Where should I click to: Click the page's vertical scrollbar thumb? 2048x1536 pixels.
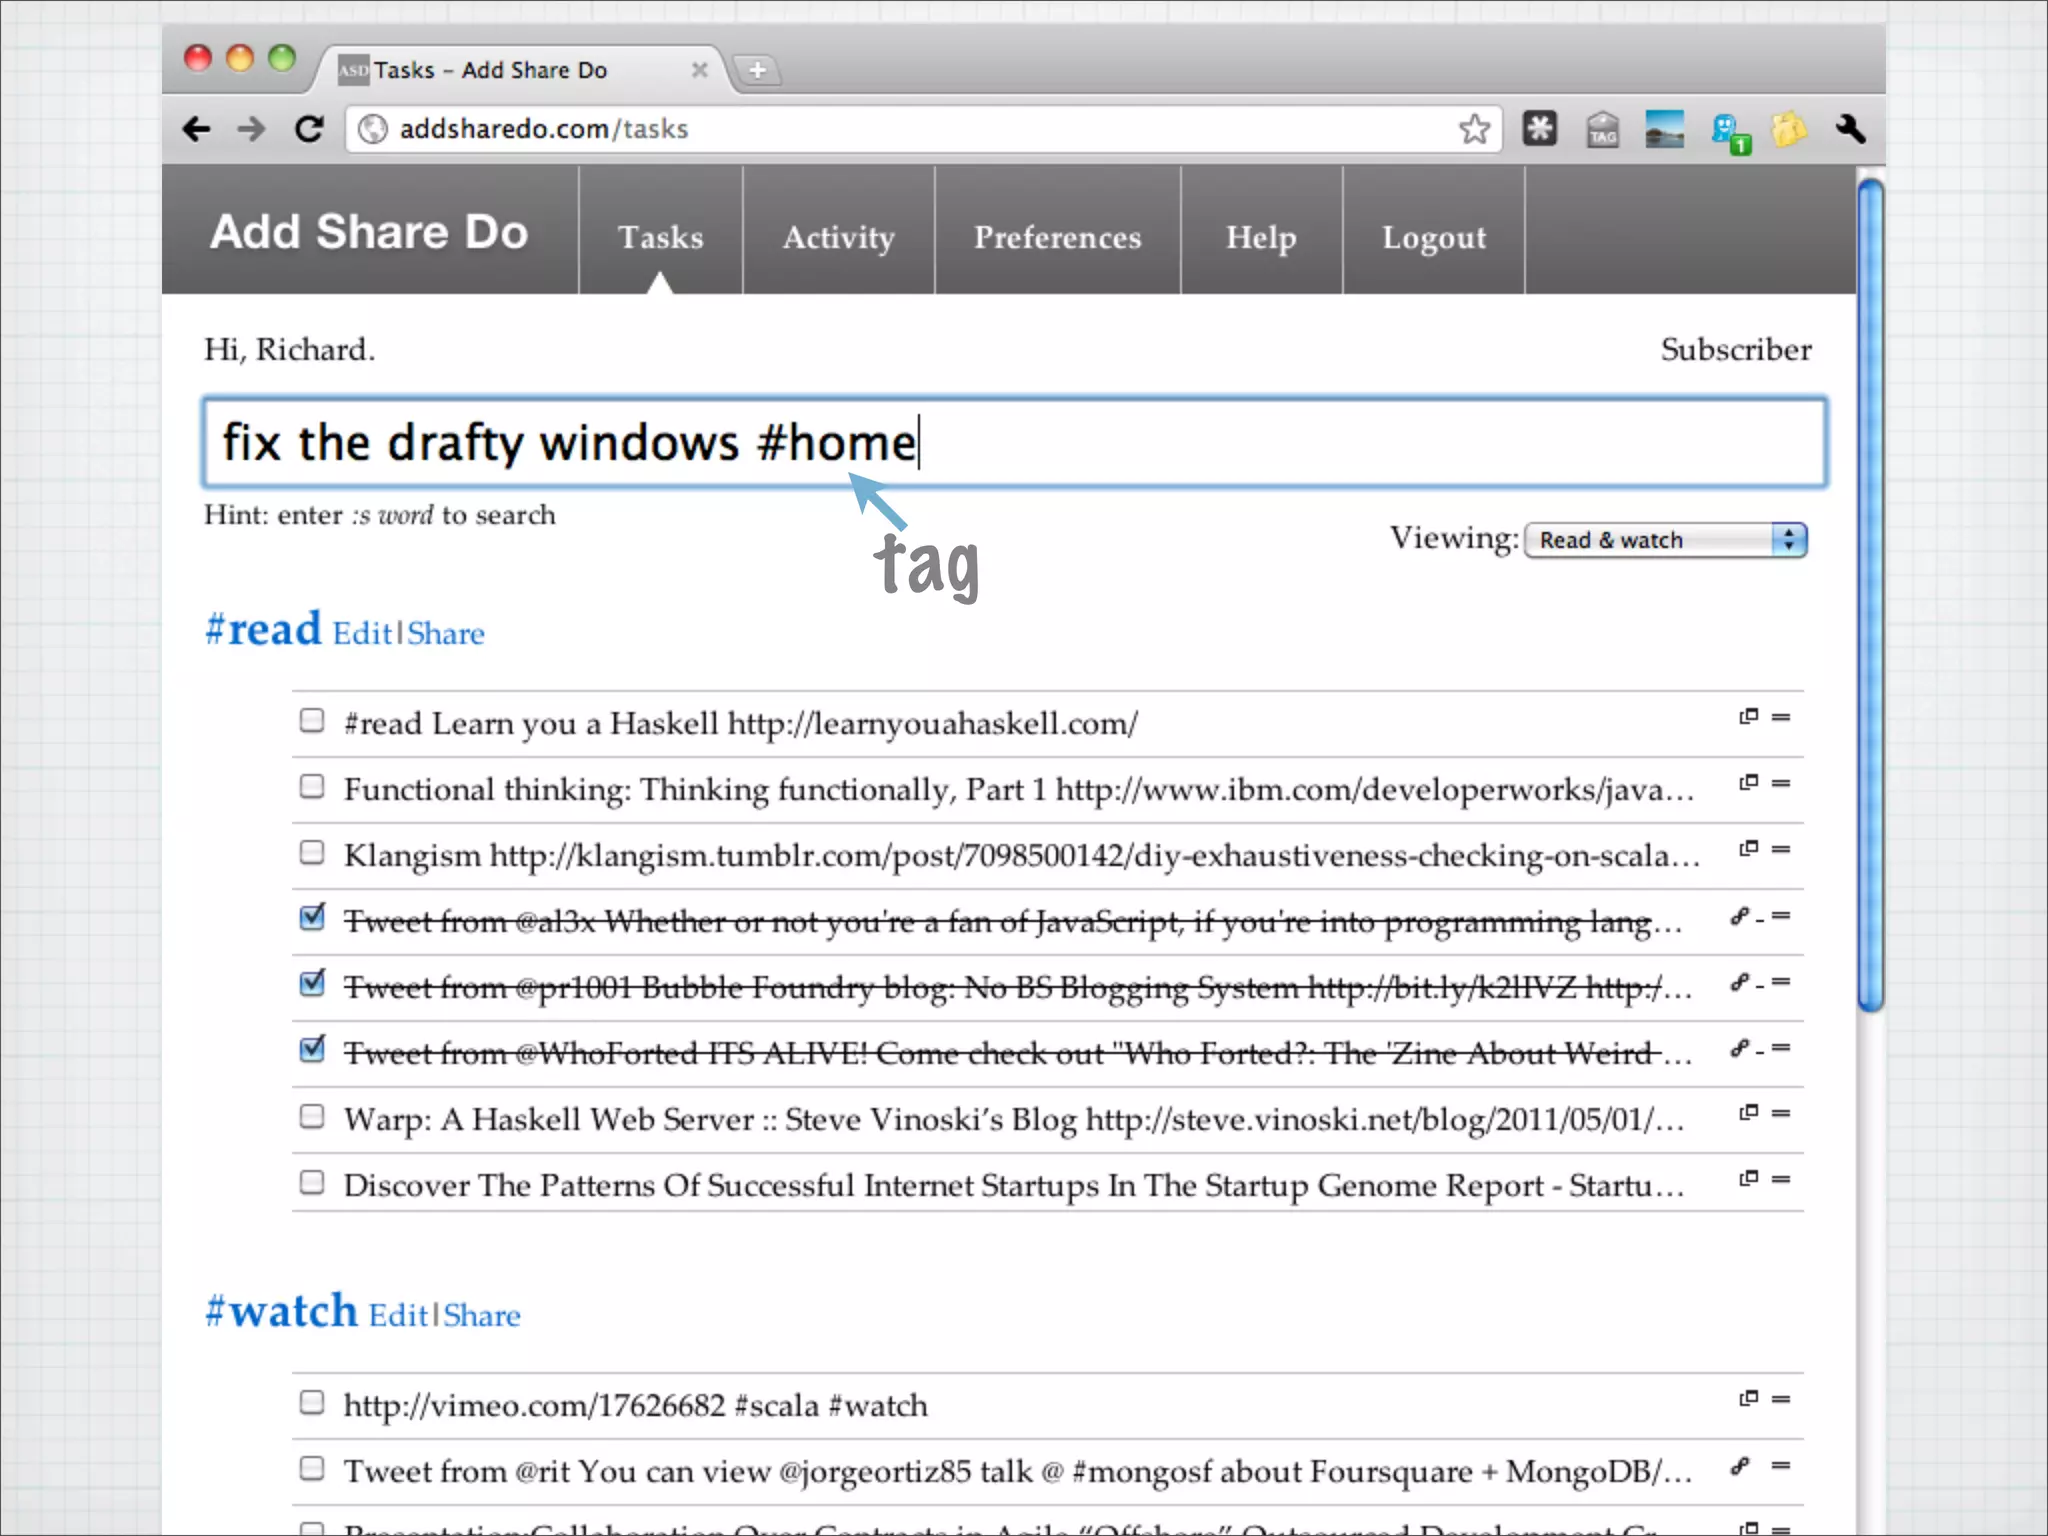click(1870, 596)
